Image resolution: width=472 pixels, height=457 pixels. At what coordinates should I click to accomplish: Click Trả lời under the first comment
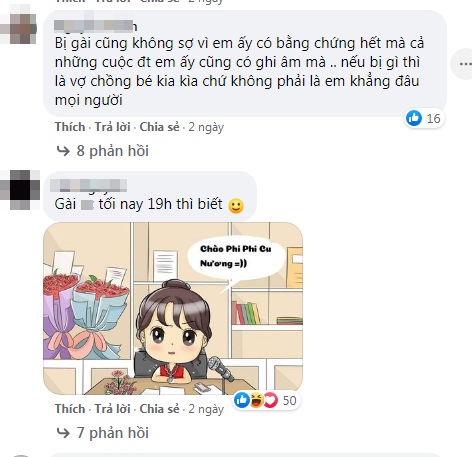point(112,127)
